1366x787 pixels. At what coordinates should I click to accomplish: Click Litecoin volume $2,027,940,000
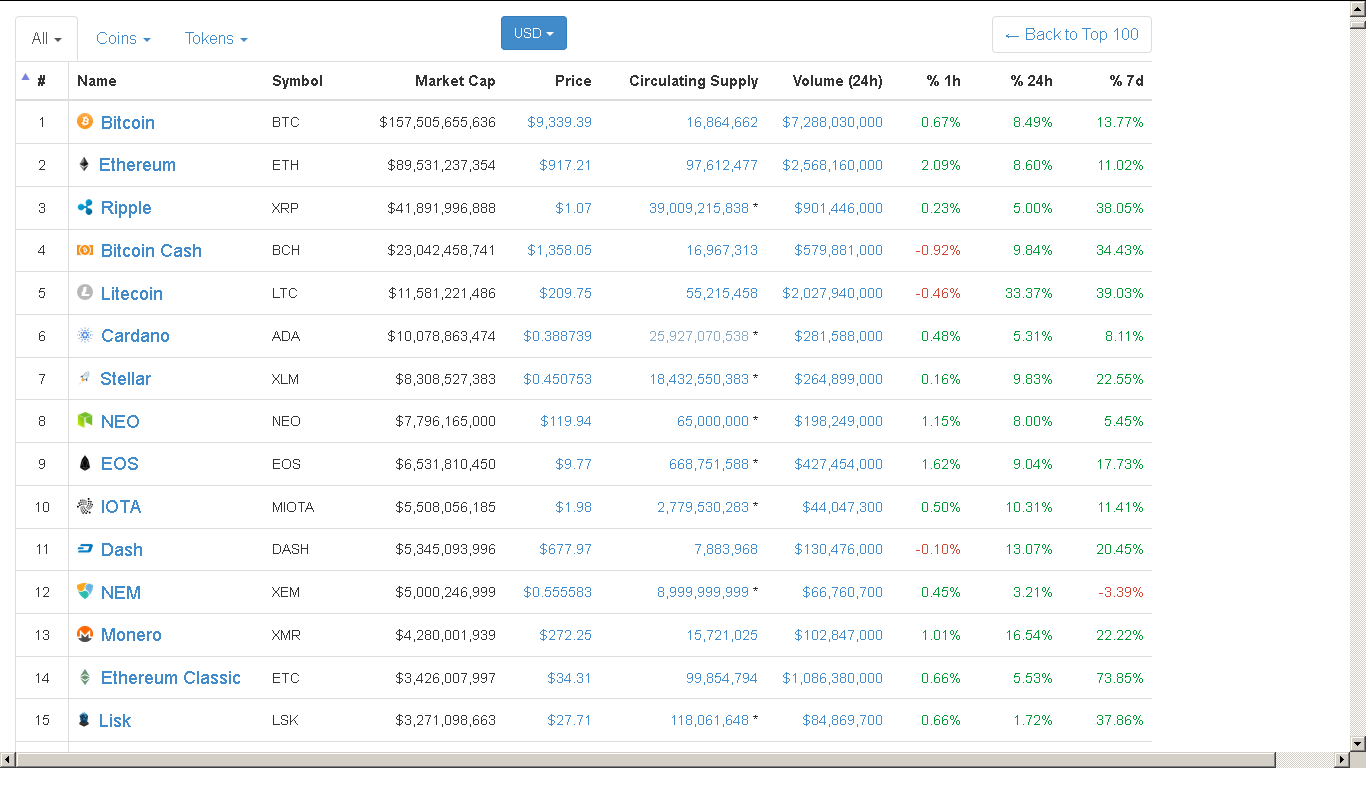pos(832,293)
